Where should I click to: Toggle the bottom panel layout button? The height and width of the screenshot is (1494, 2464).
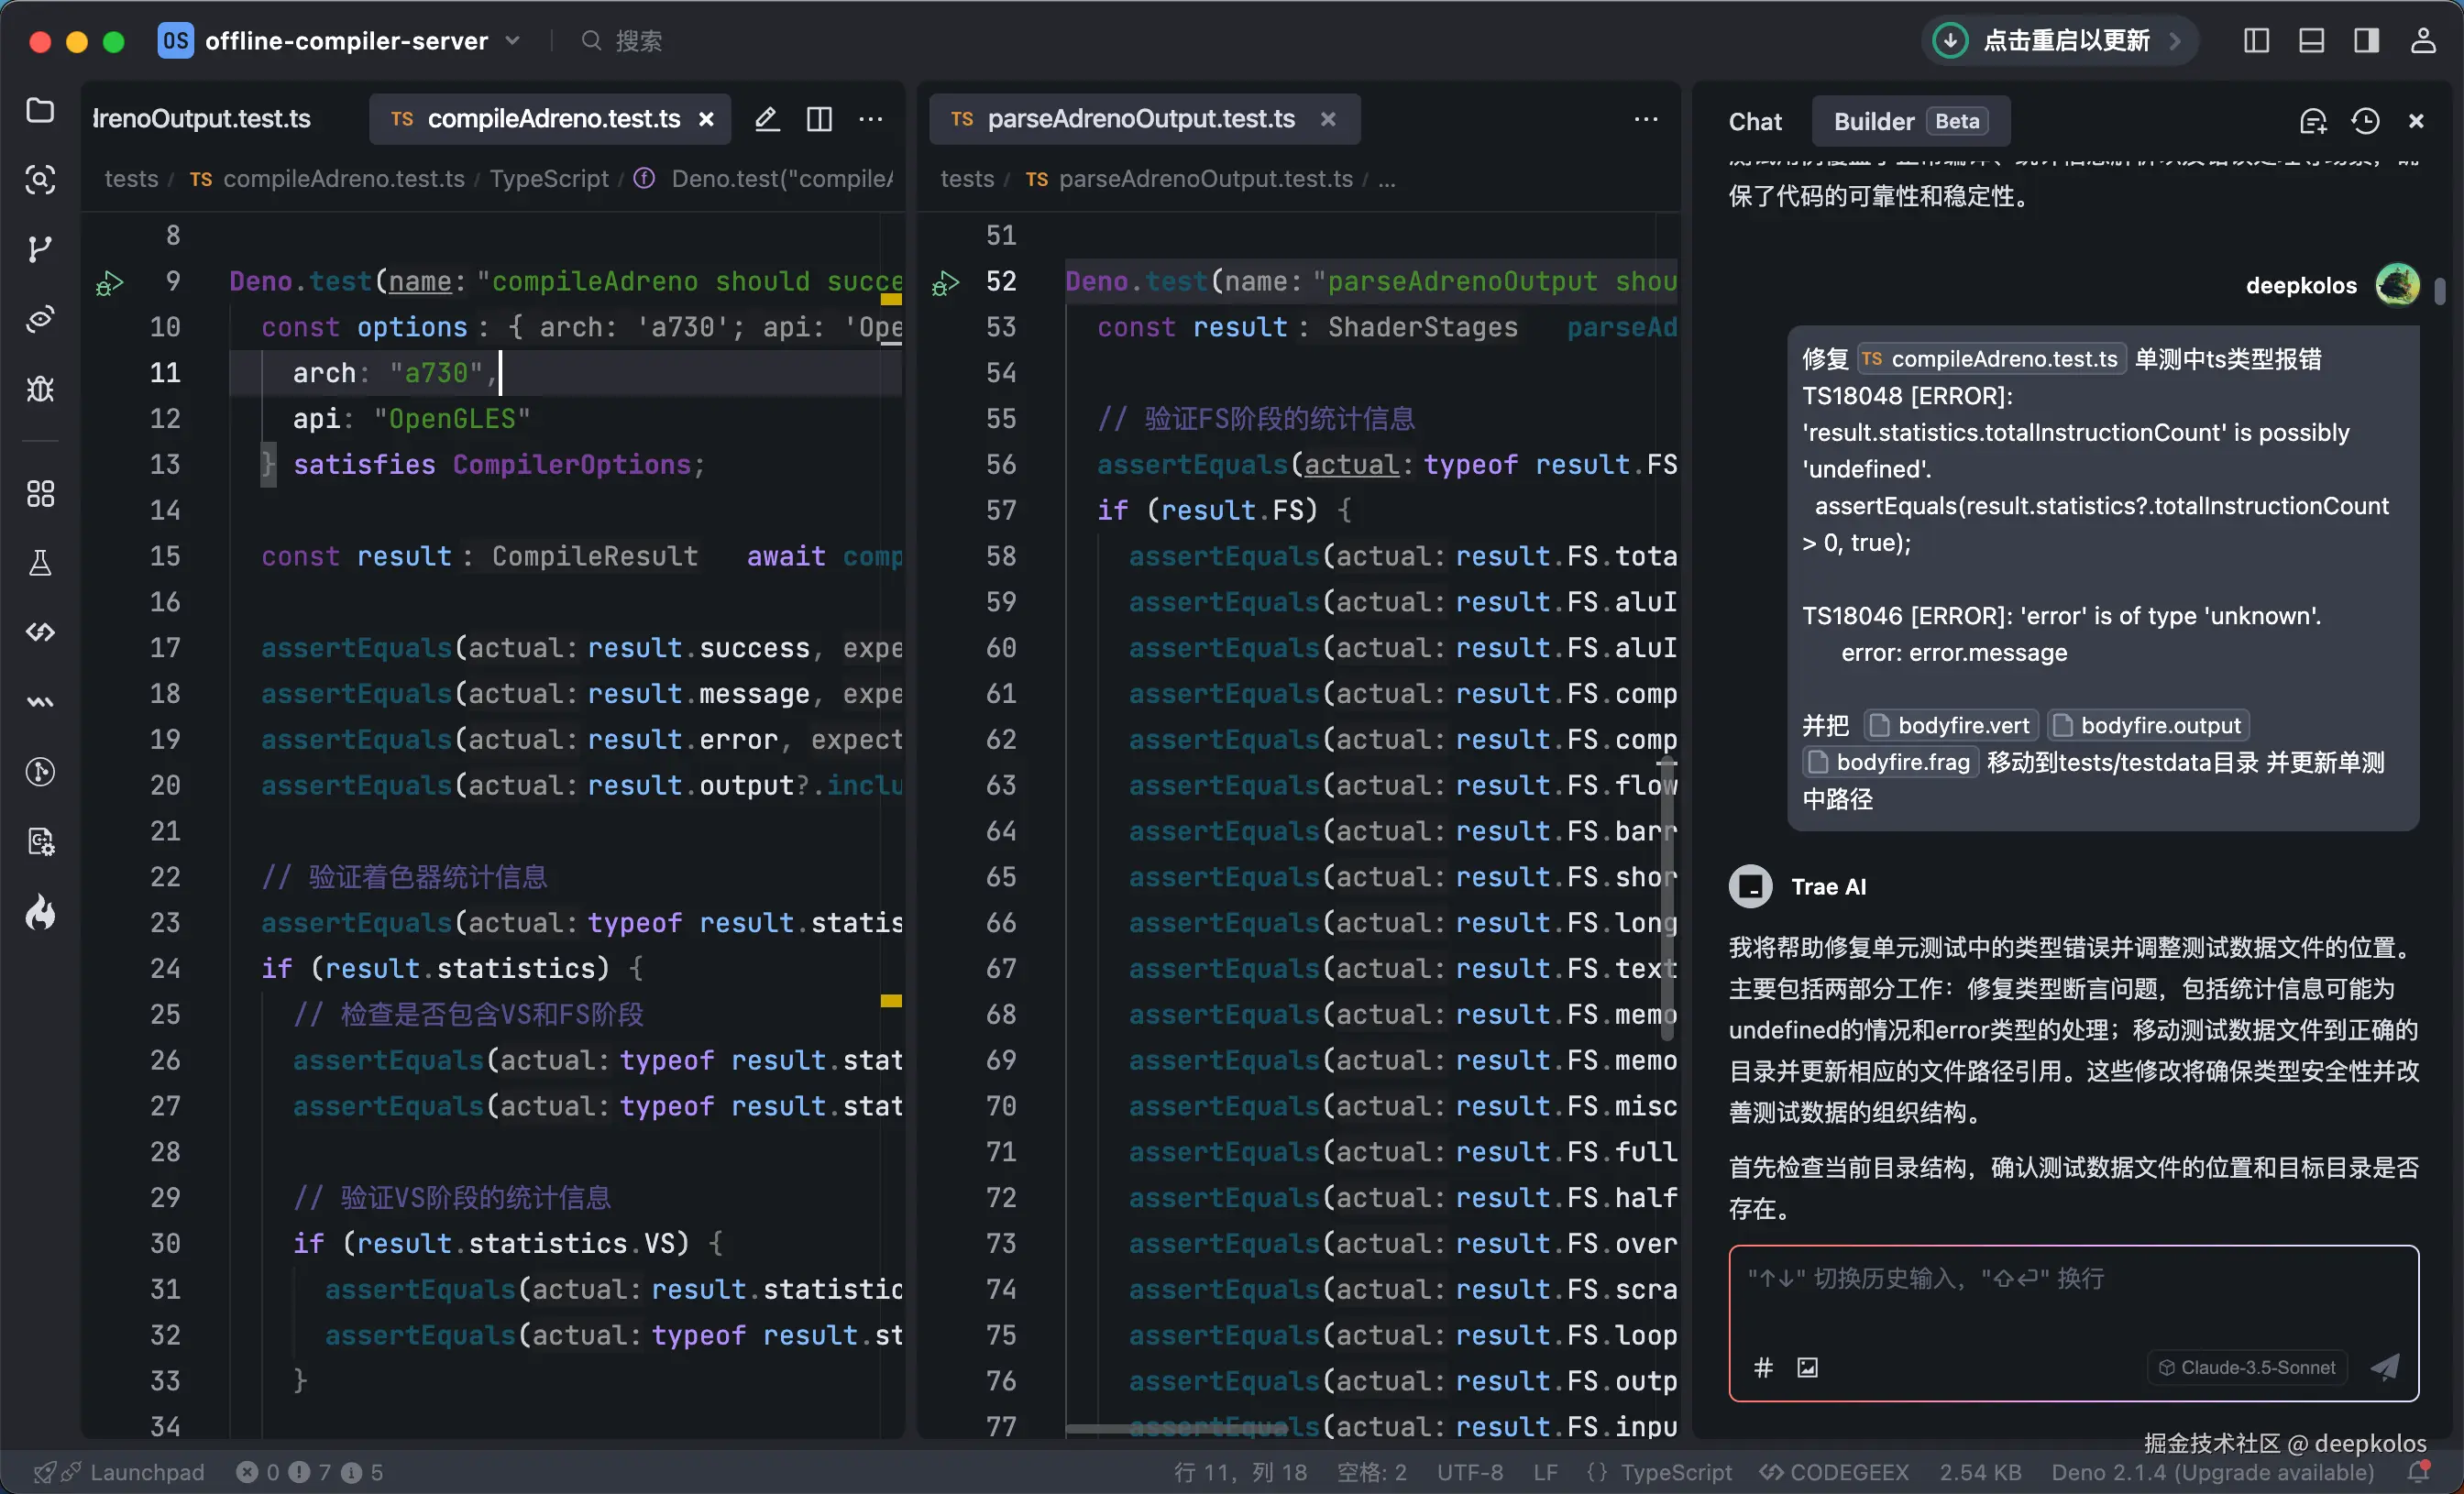pyautogui.click(x=2311, y=41)
